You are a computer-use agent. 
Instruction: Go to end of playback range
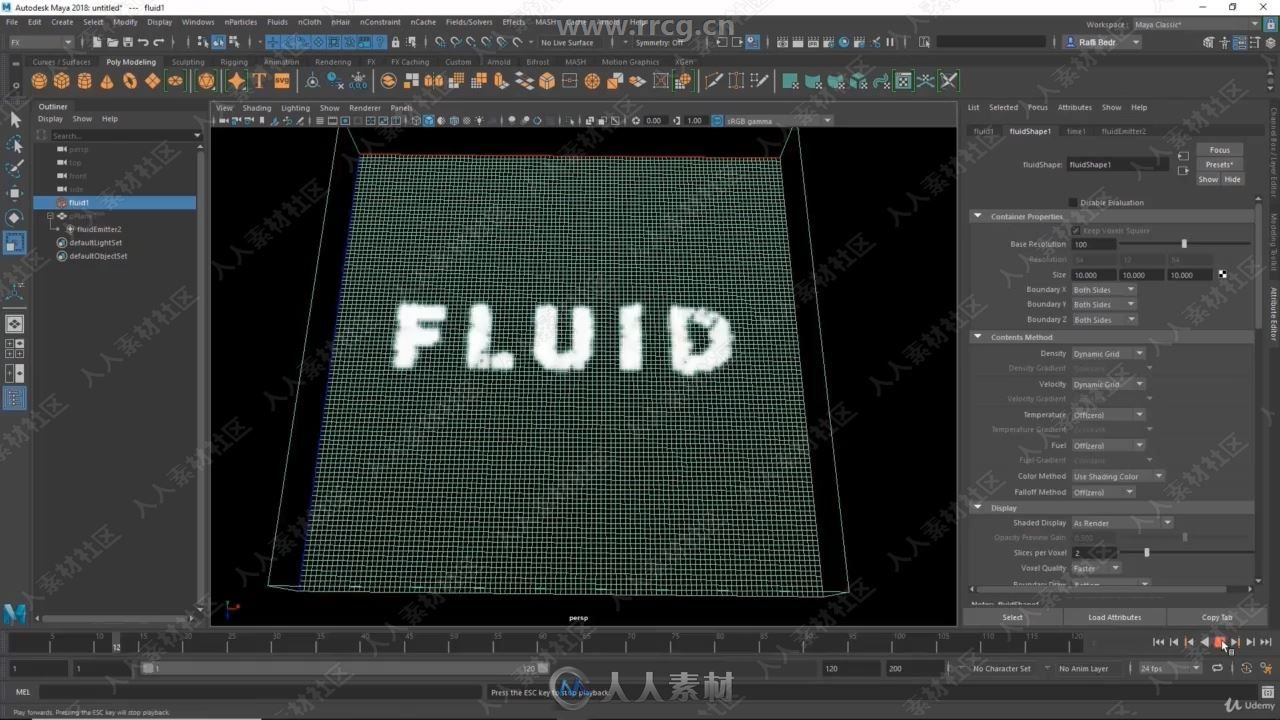[1265, 642]
